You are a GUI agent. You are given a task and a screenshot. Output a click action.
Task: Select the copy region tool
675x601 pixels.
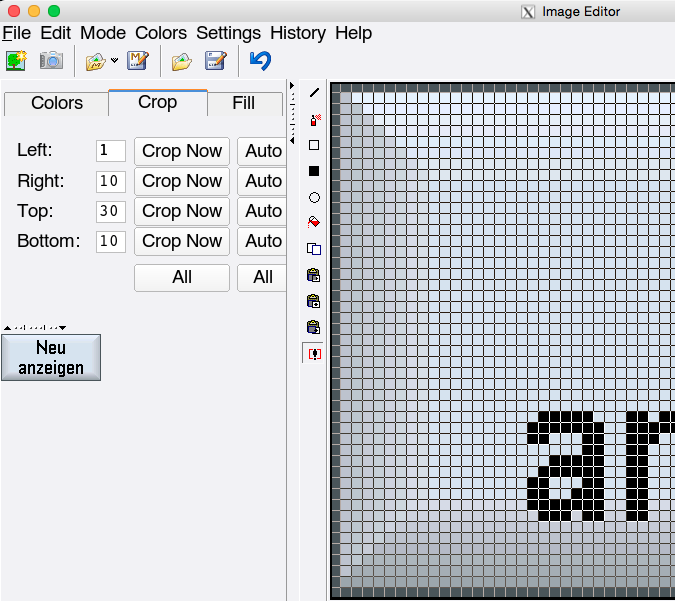pyautogui.click(x=314, y=249)
